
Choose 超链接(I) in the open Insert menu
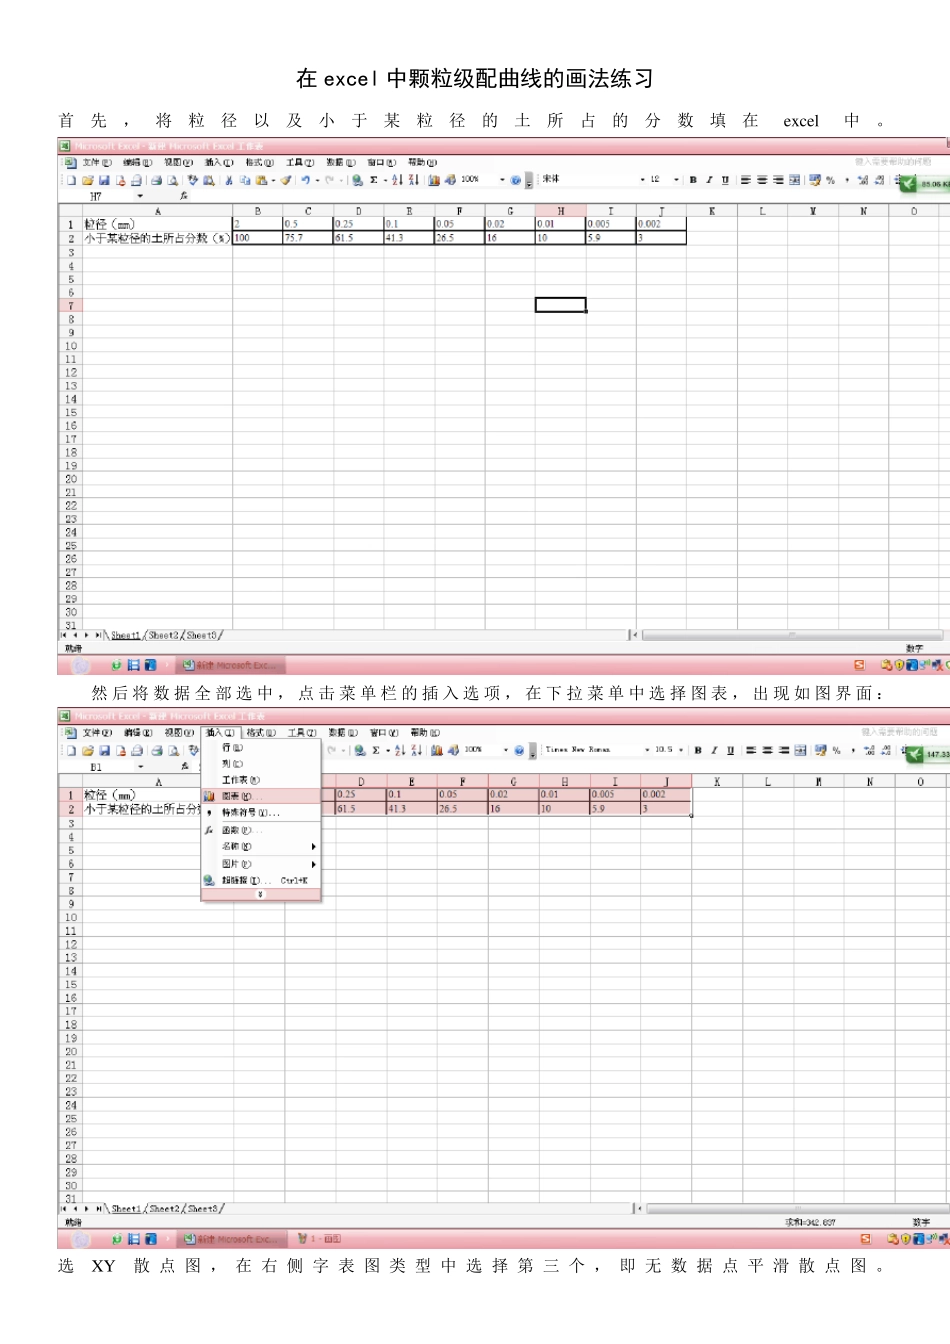[x=260, y=880]
